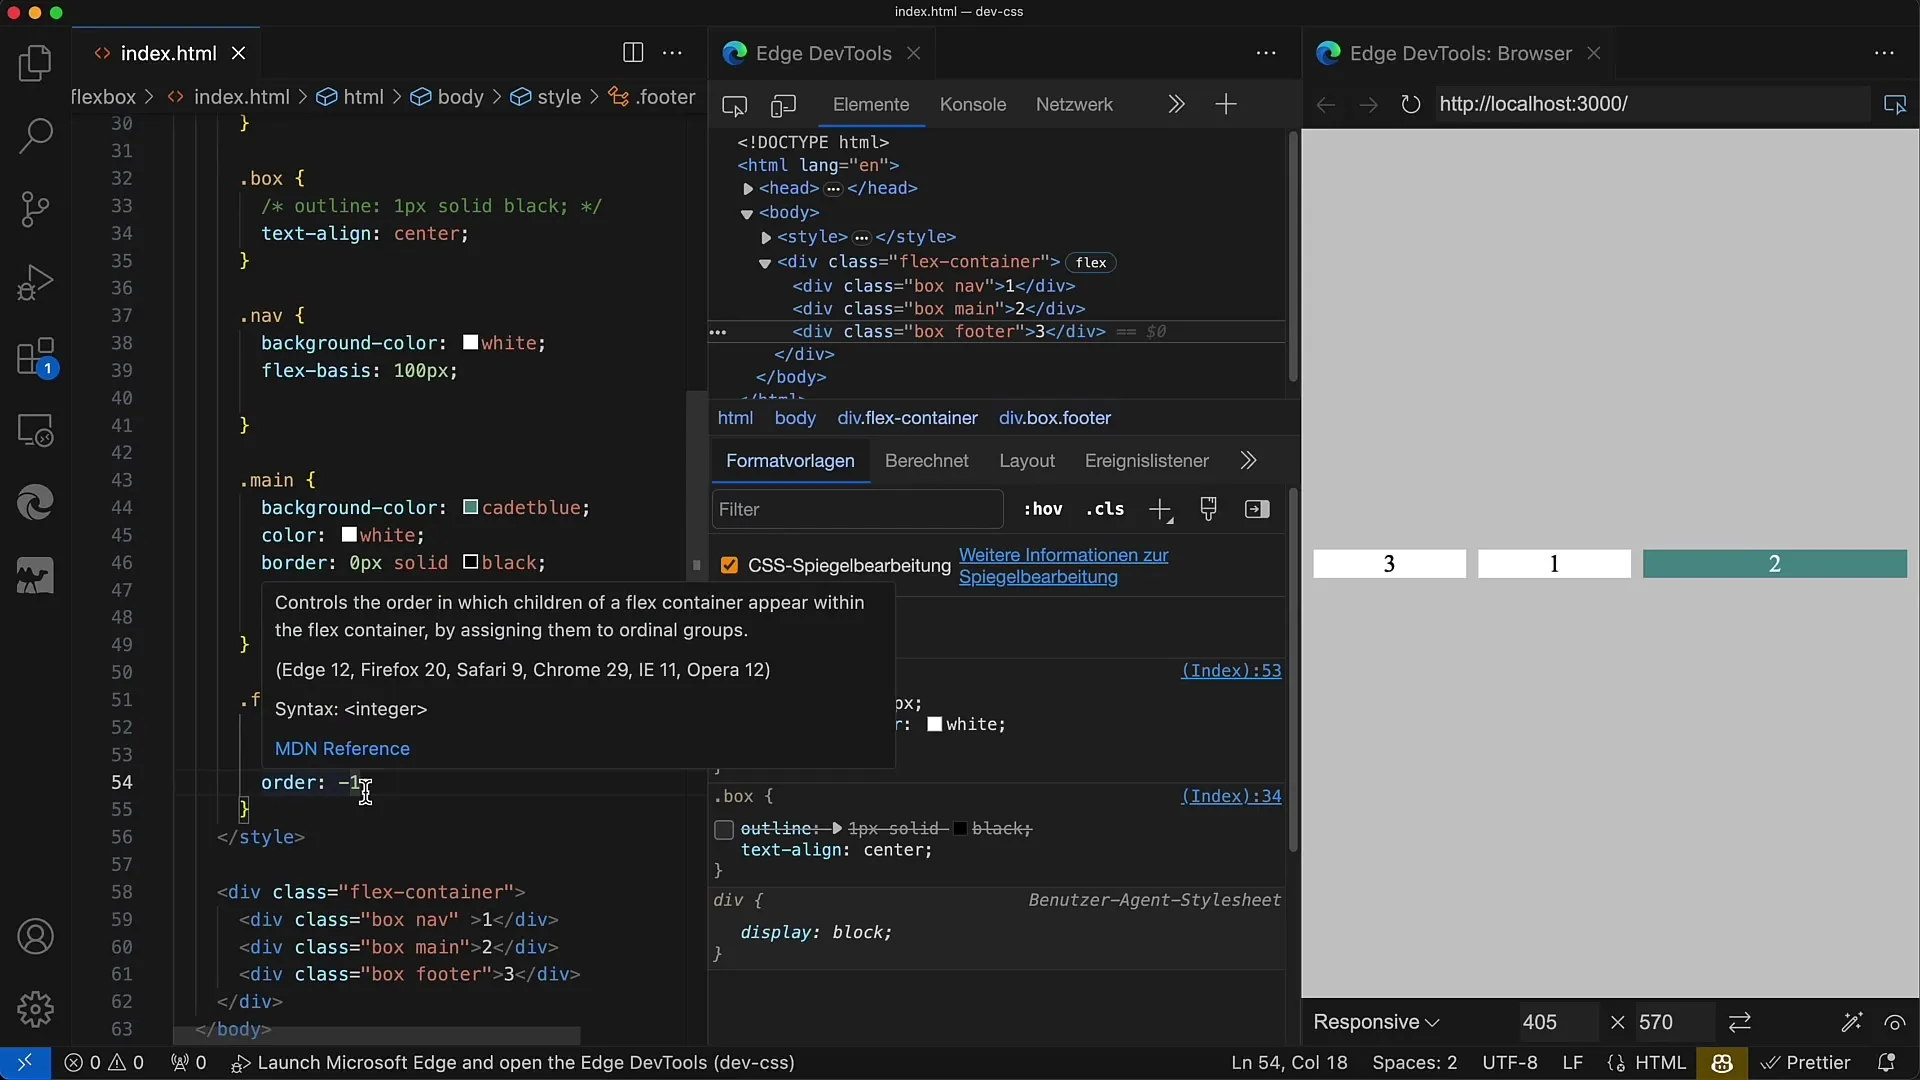Image resolution: width=1920 pixels, height=1080 pixels.
Task: Close the index.html editor tab
Action: pos(238,53)
